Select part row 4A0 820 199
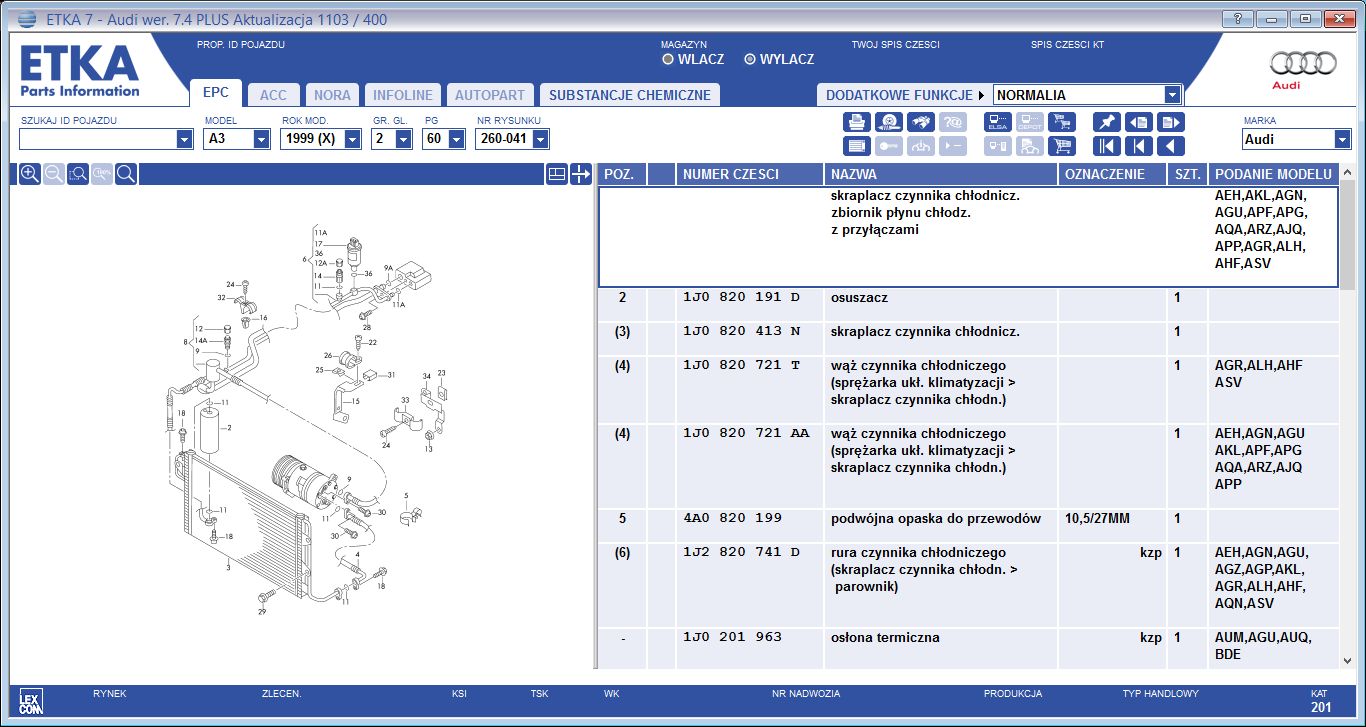The image size is (1366, 727). click(967, 526)
